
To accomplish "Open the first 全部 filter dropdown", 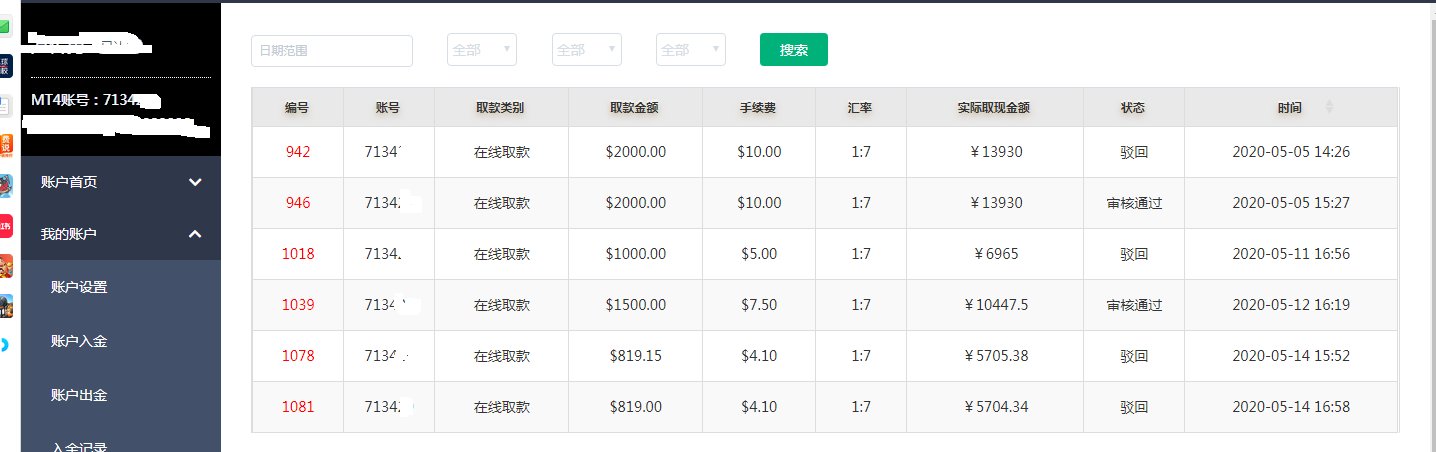I will pos(482,50).
